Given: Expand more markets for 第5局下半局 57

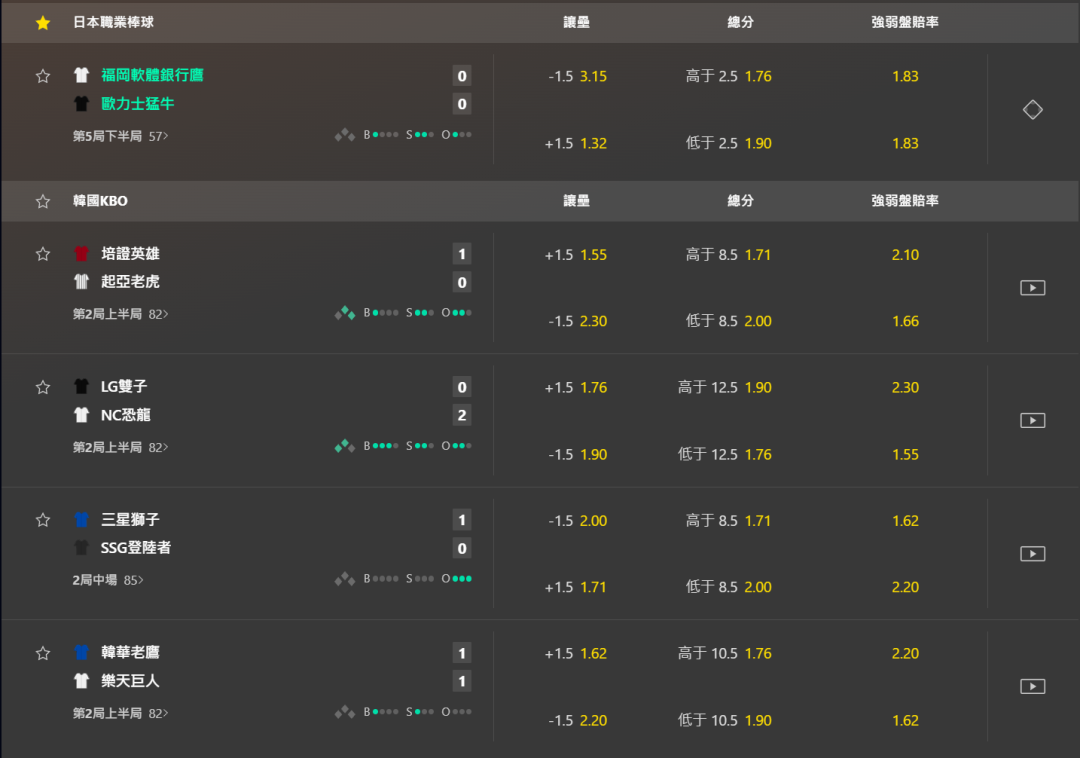Looking at the screenshot, I should (x=121, y=136).
